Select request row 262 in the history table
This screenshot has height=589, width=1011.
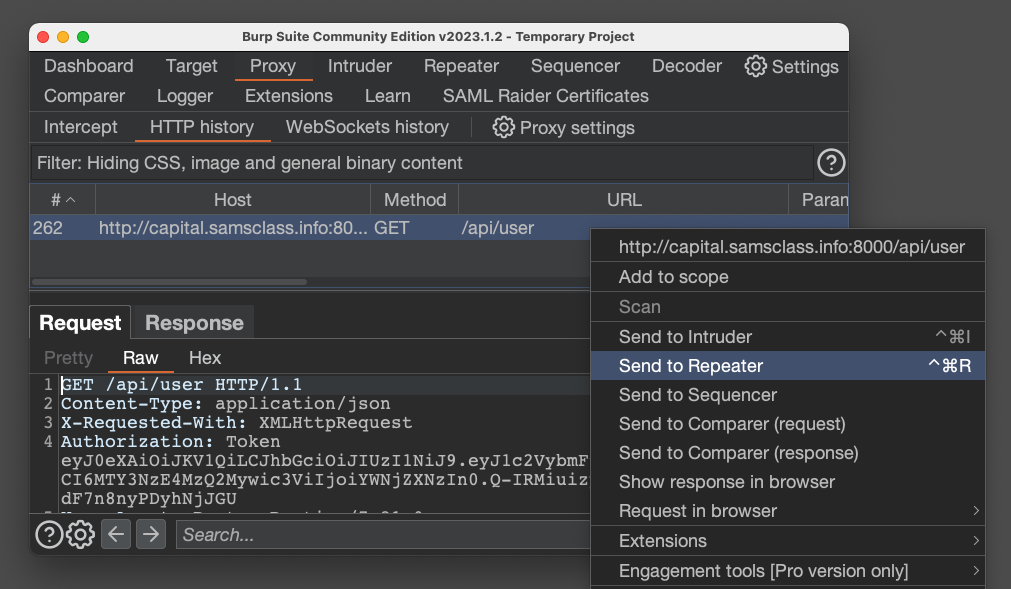pyautogui.click(x=300, y=228)
